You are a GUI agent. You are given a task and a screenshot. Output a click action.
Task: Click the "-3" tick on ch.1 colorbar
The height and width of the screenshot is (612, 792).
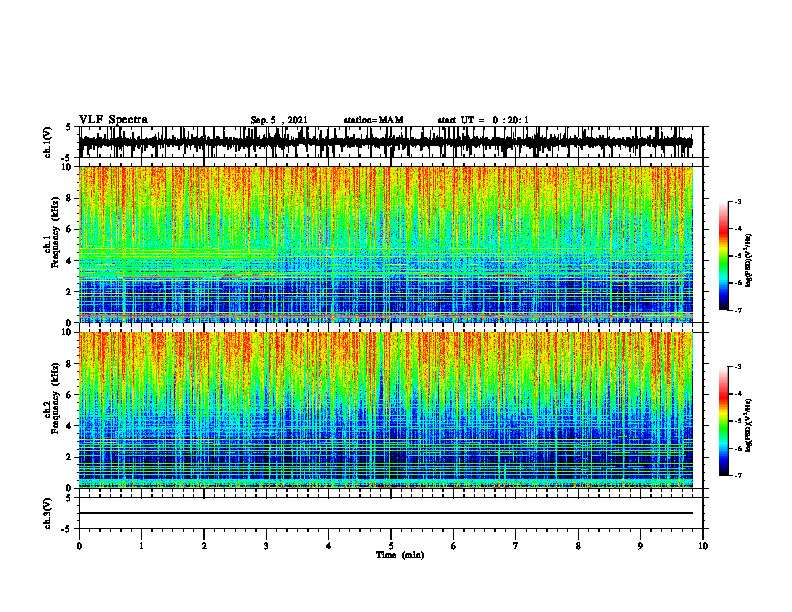coord(738,201)
